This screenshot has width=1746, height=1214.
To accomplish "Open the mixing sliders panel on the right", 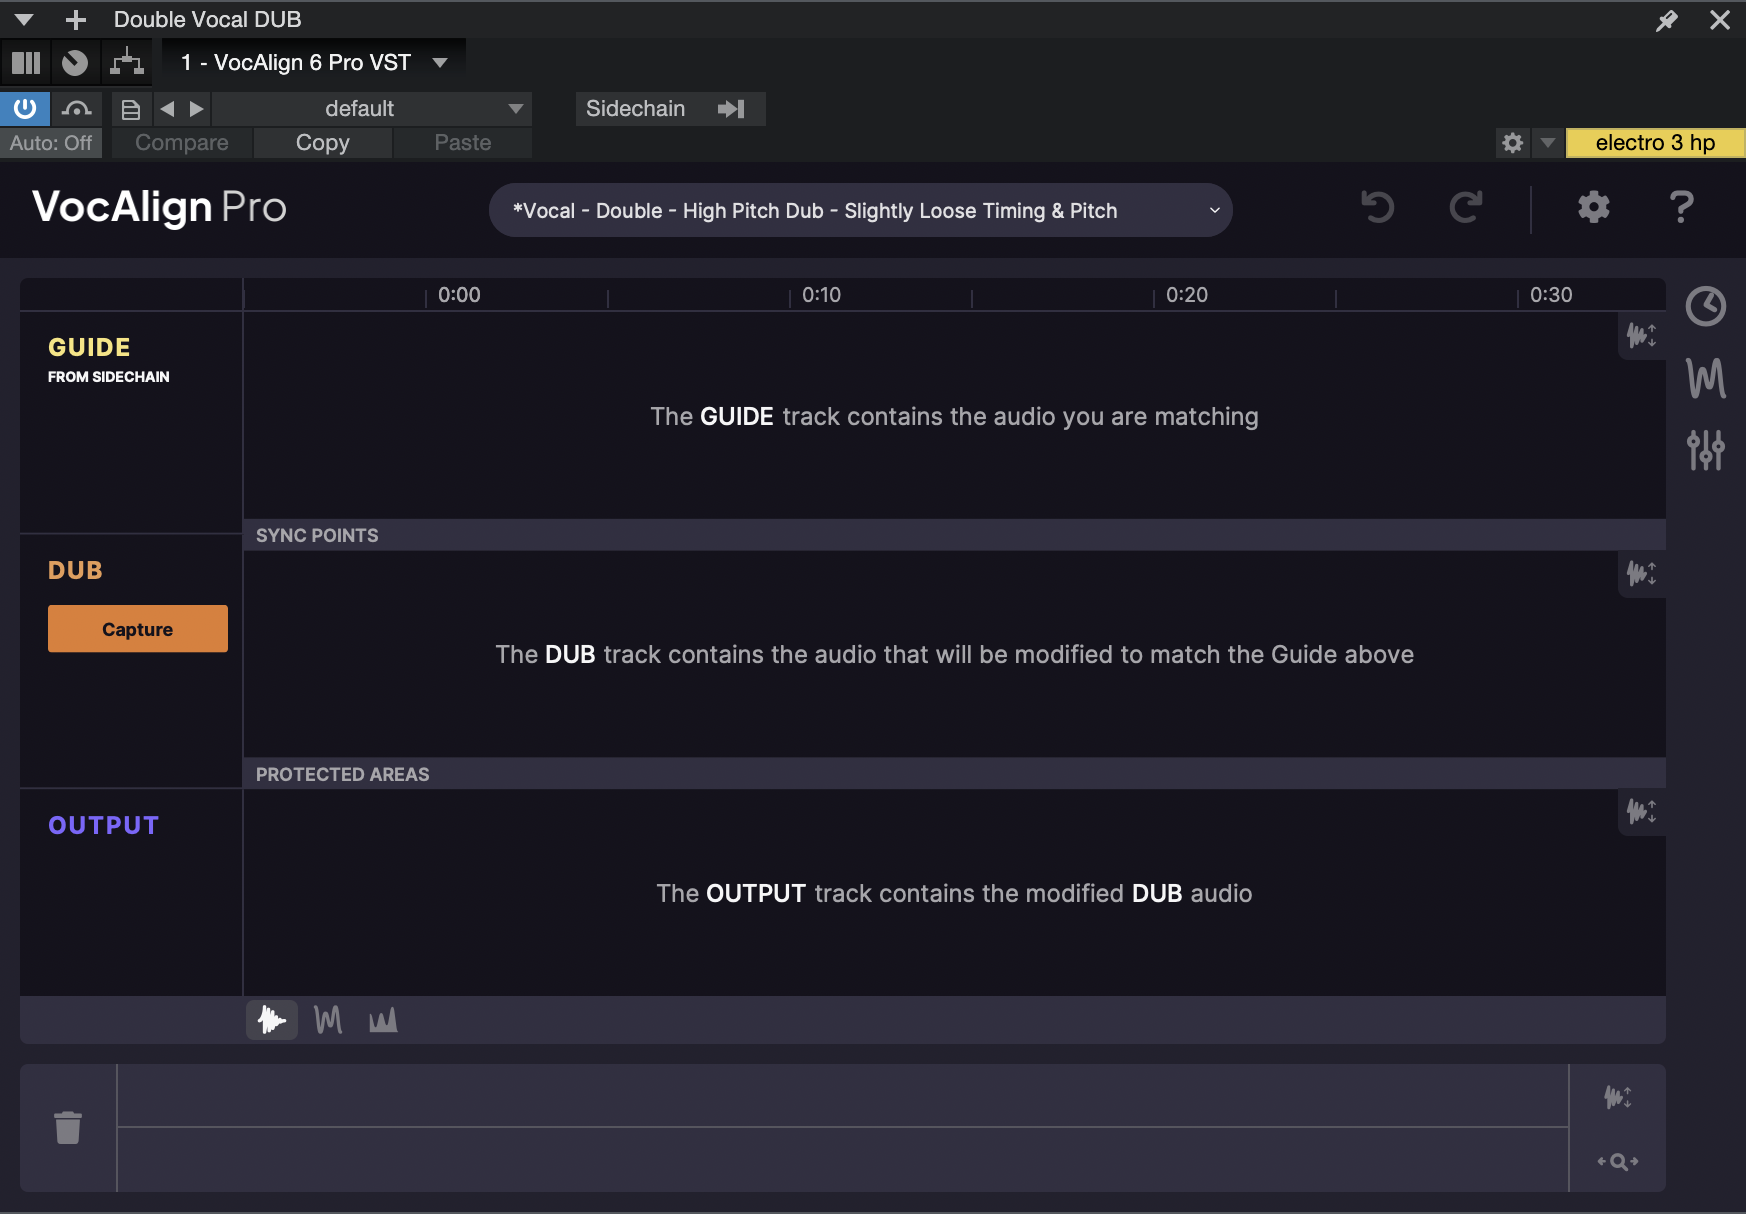I will tap(1705, 450).
